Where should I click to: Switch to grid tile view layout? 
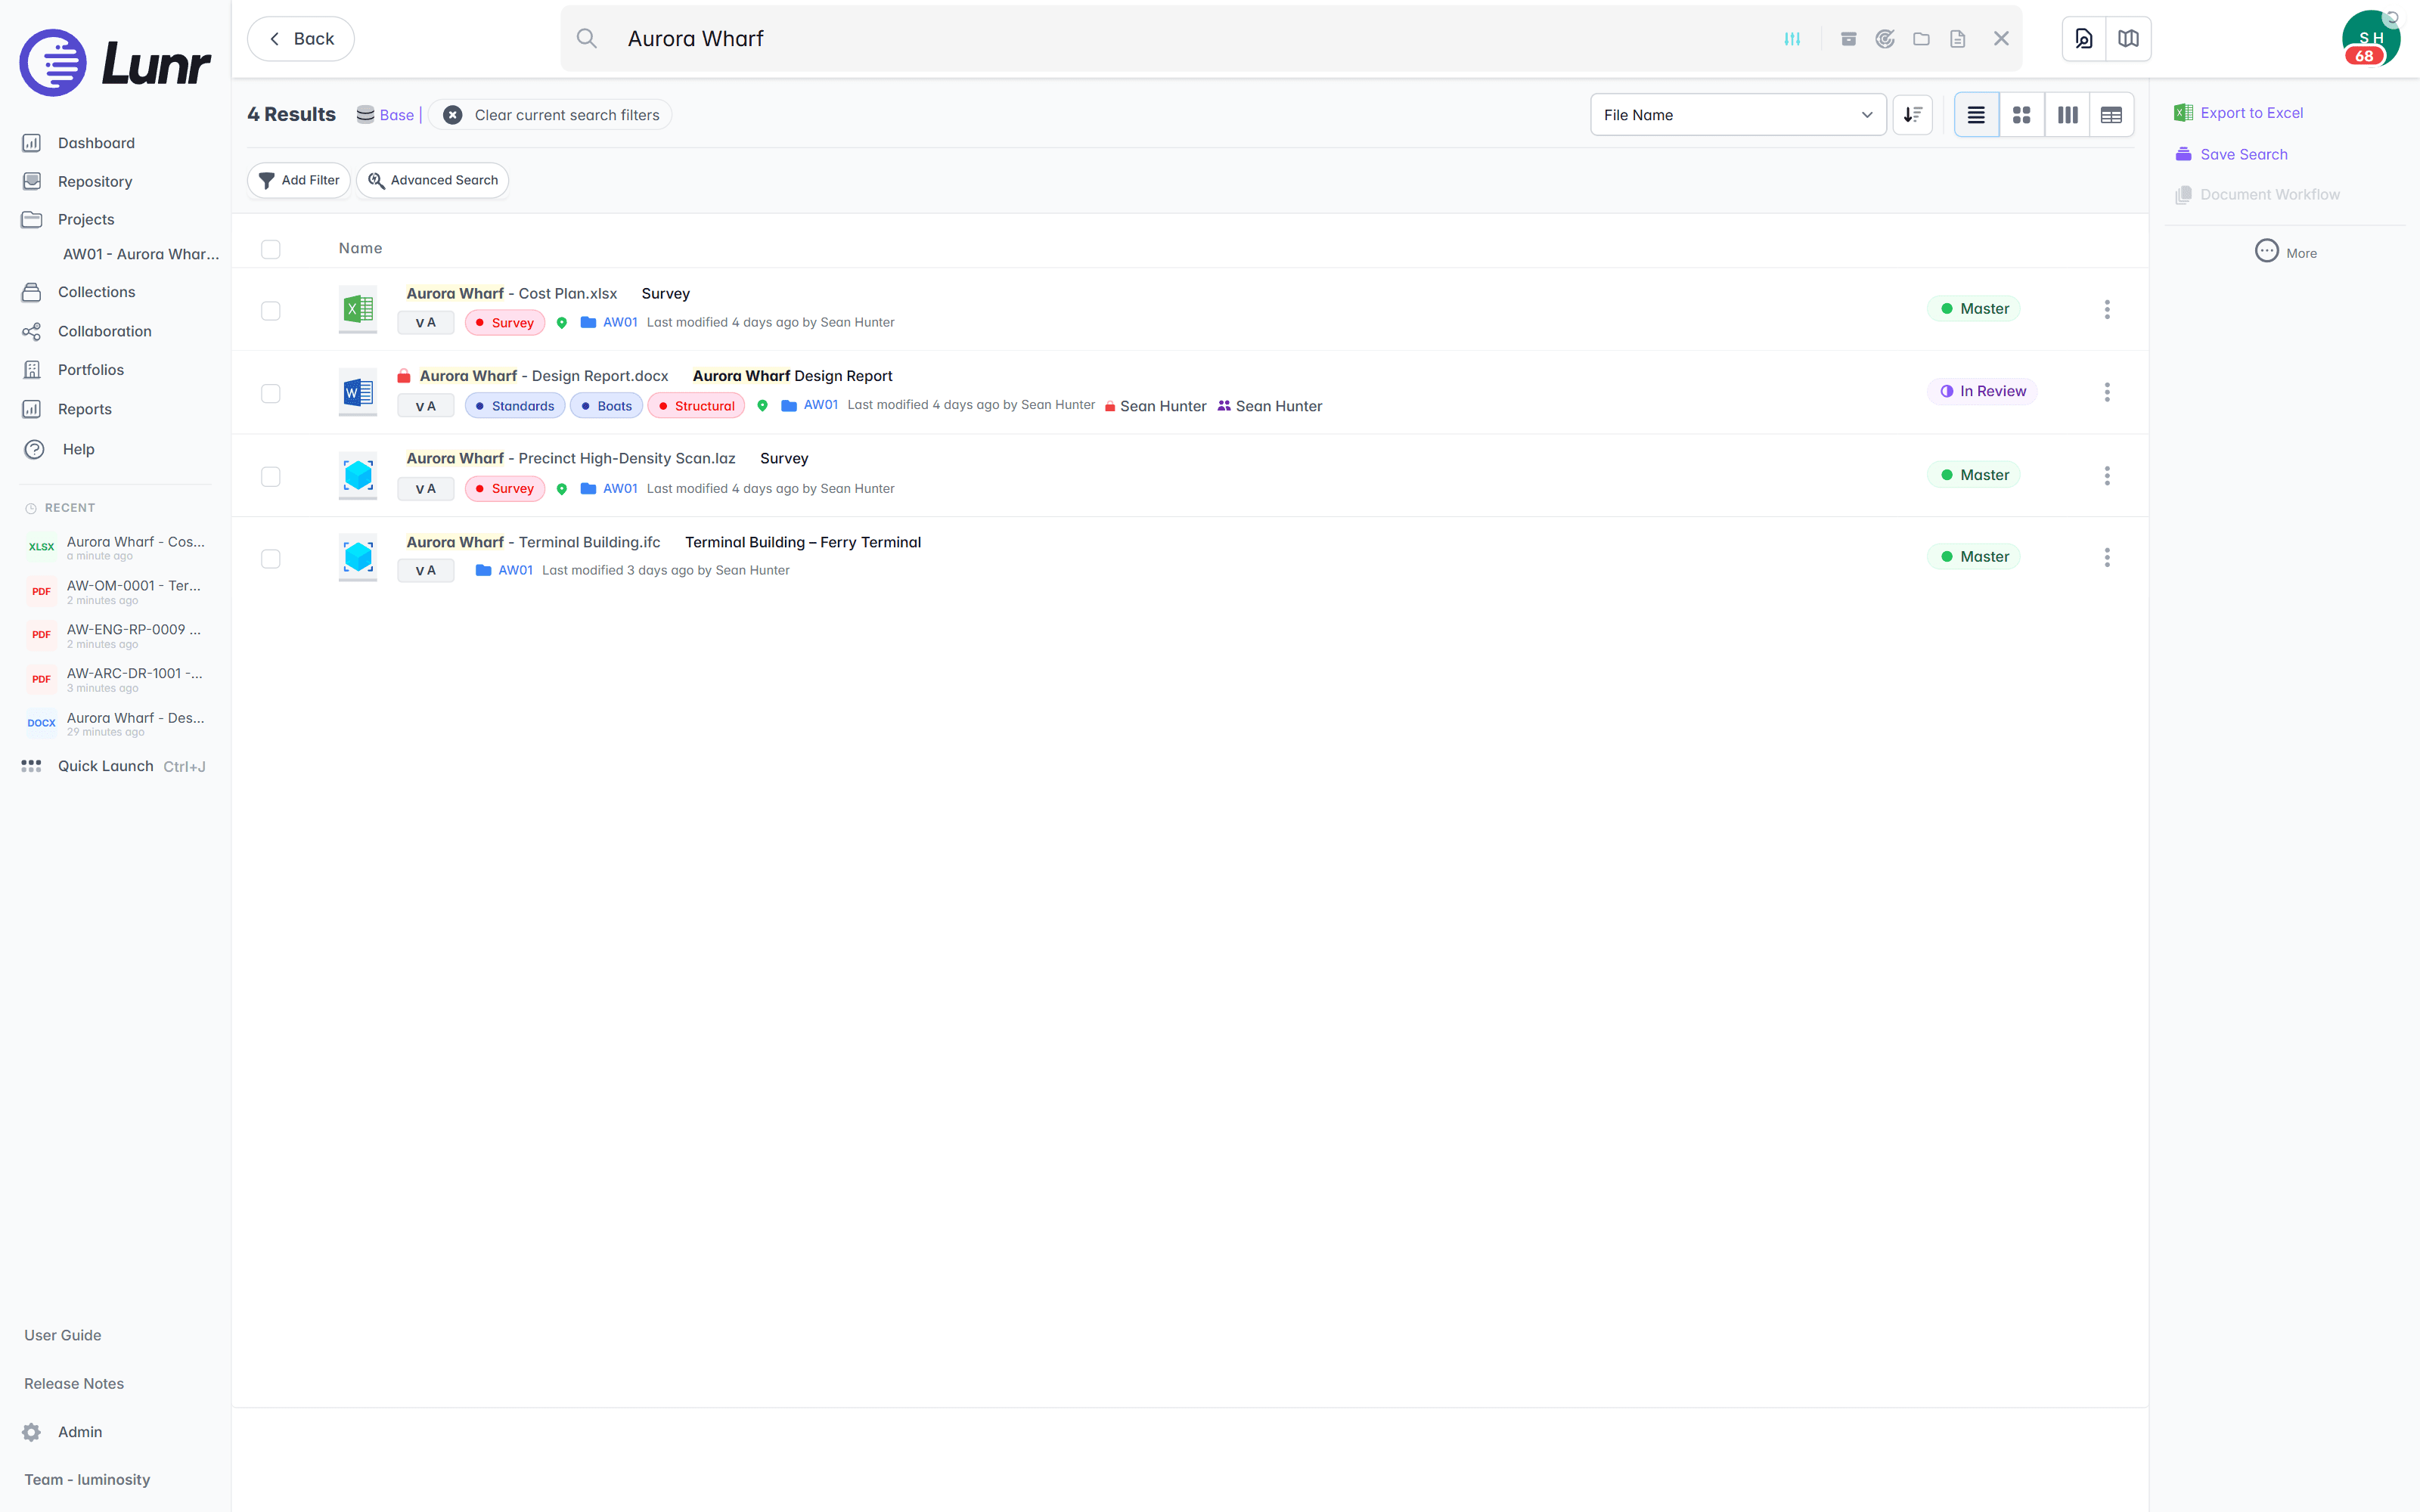[x=2021, y=115]
